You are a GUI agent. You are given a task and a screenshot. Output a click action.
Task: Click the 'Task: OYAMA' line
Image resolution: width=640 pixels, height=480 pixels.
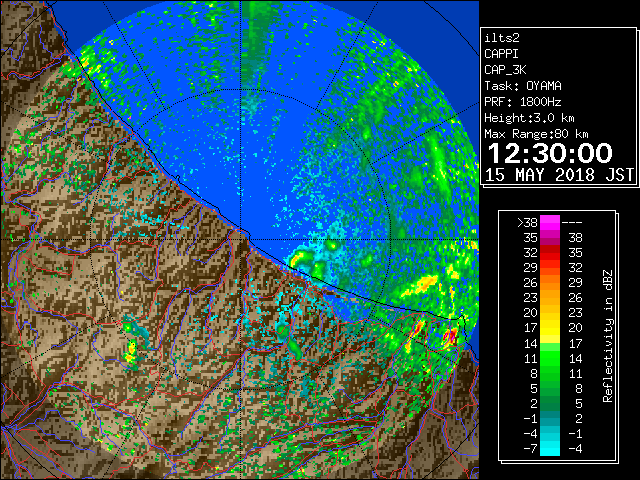pos(523,86)
